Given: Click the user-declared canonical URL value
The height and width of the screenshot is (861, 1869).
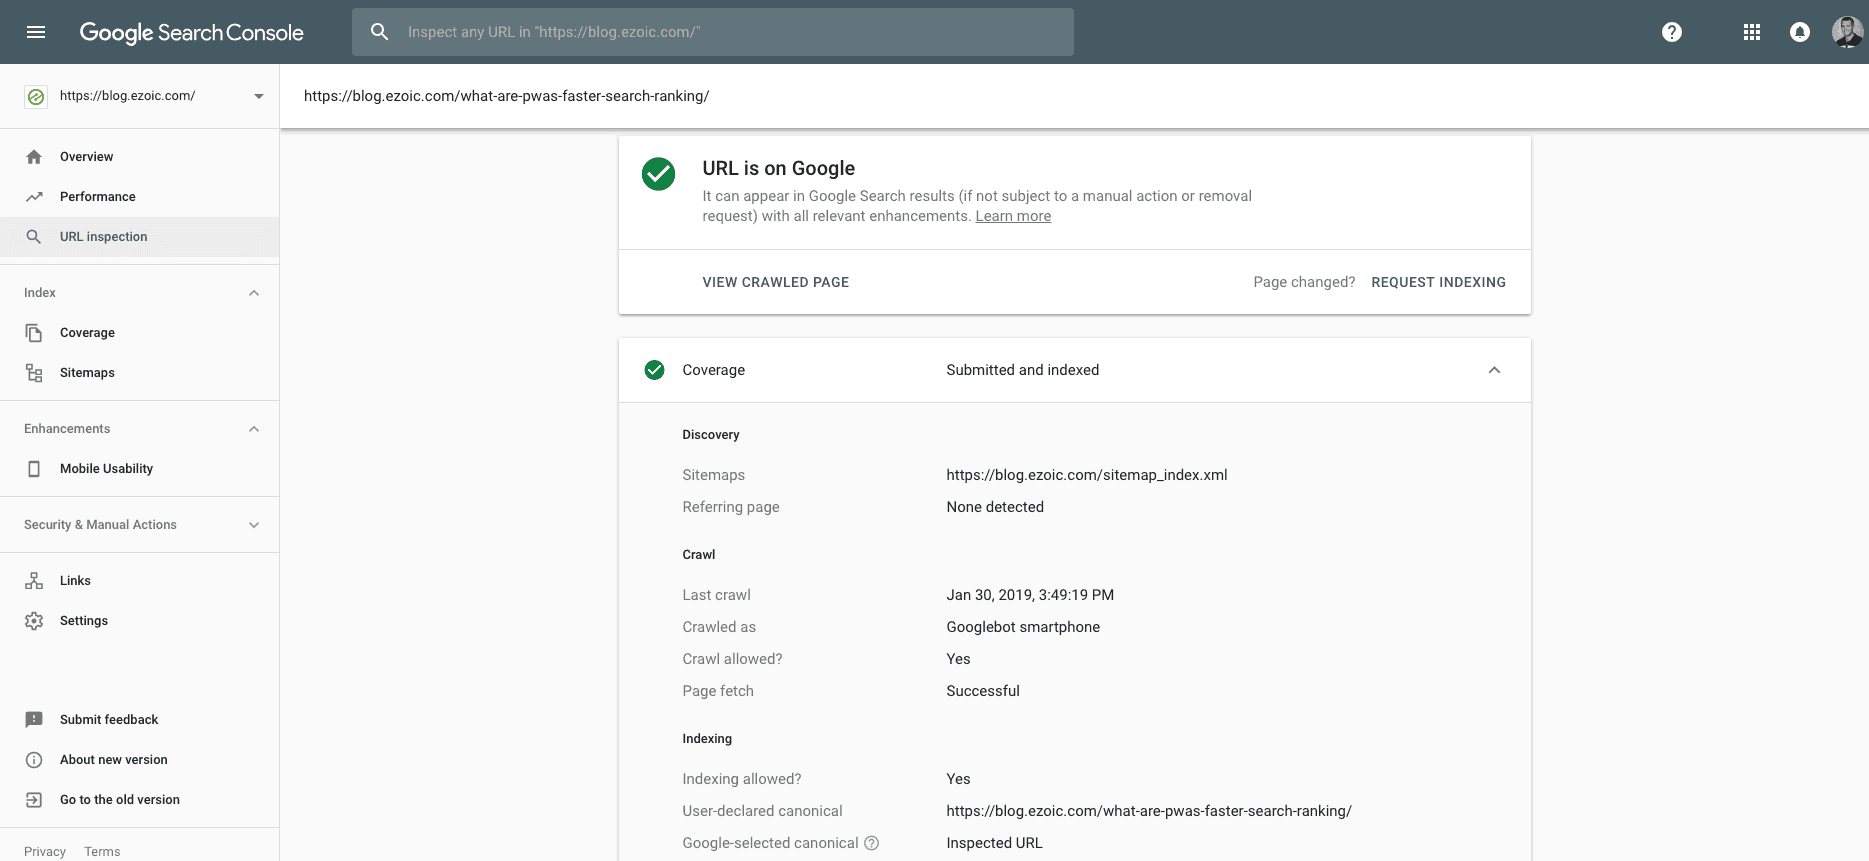Looking at the screenshot, I should click(1149, 811).
